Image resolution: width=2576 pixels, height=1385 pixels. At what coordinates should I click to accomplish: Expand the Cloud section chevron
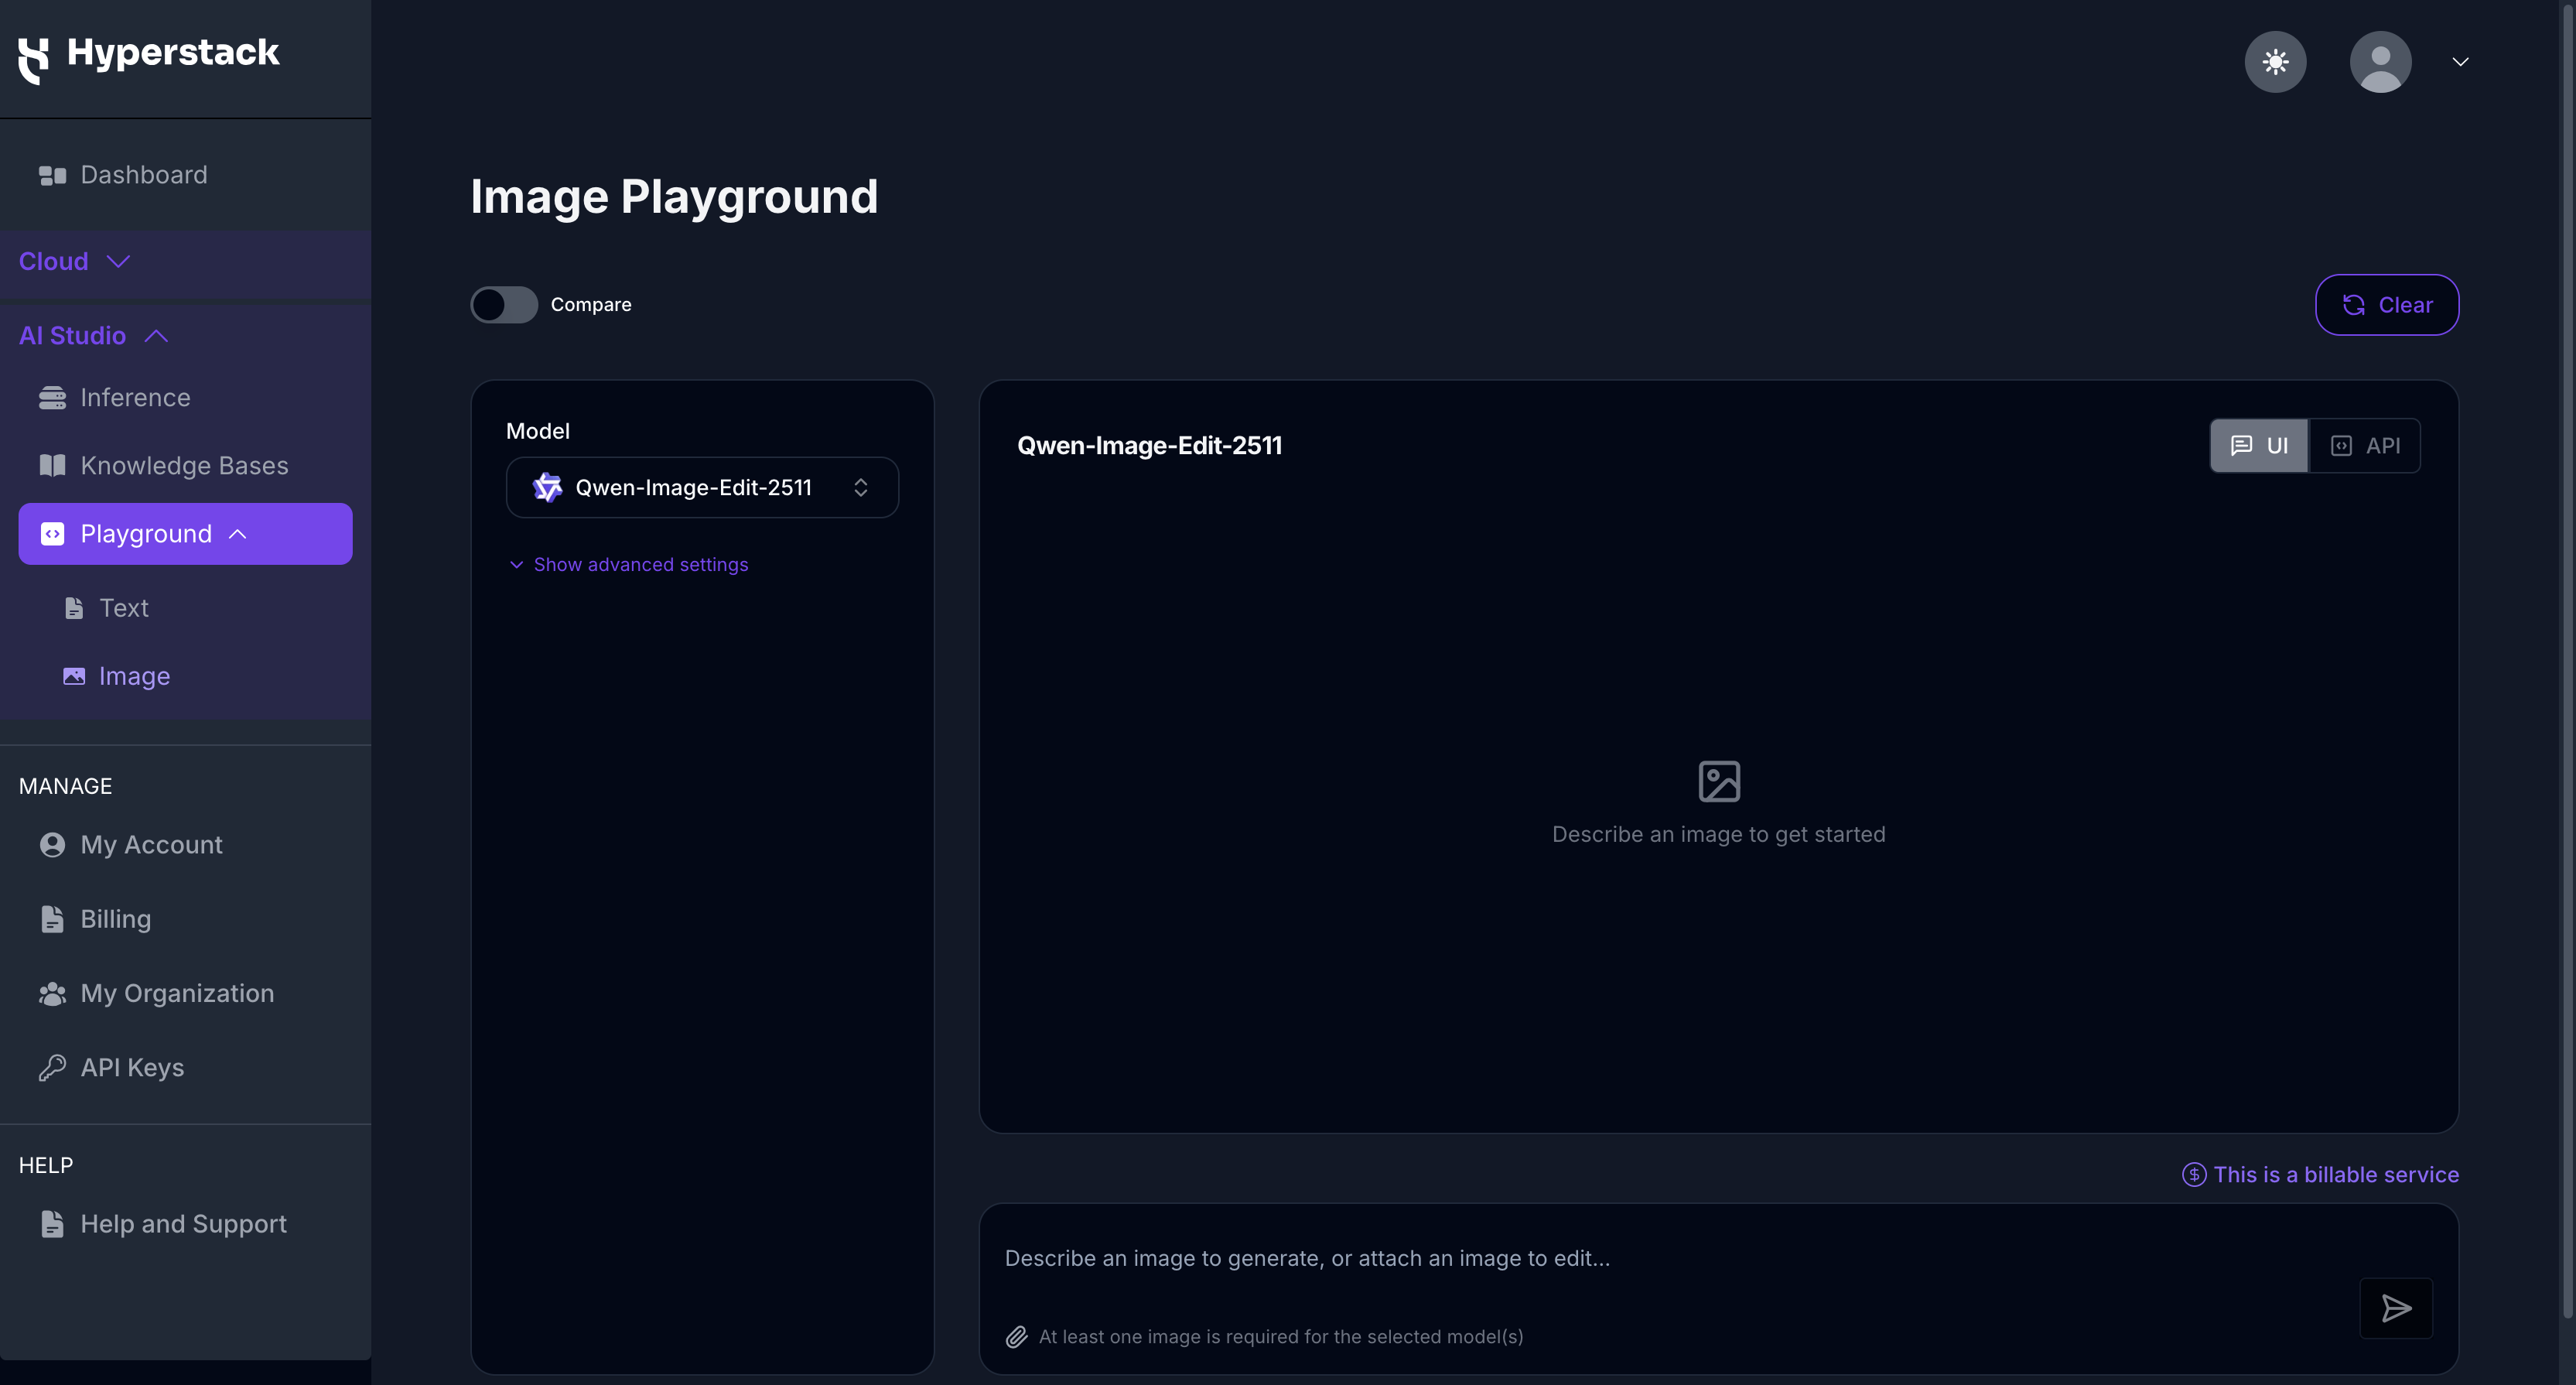[x=118, y=261]
